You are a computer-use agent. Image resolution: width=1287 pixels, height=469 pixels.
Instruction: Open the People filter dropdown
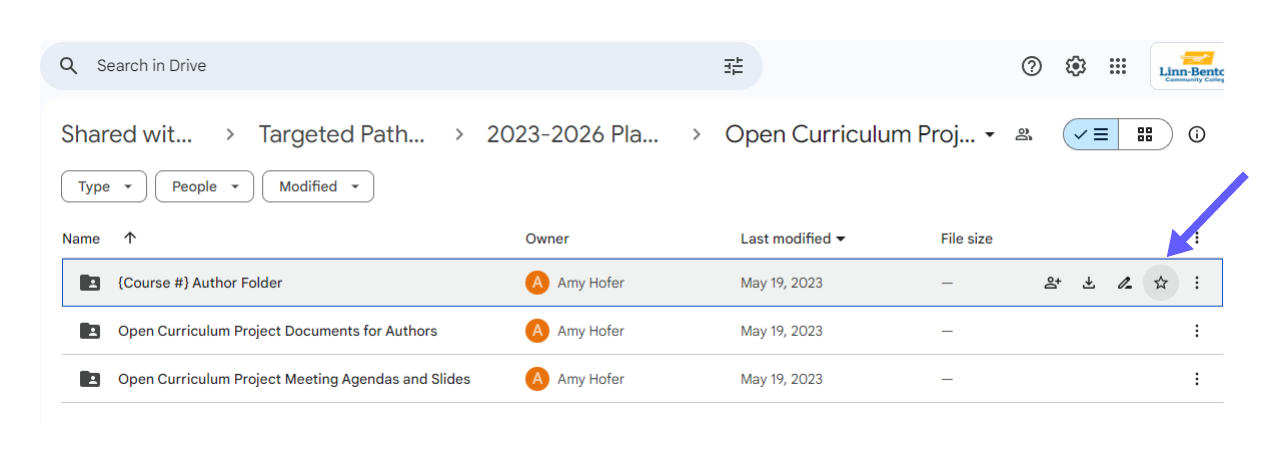click(205, 187)
